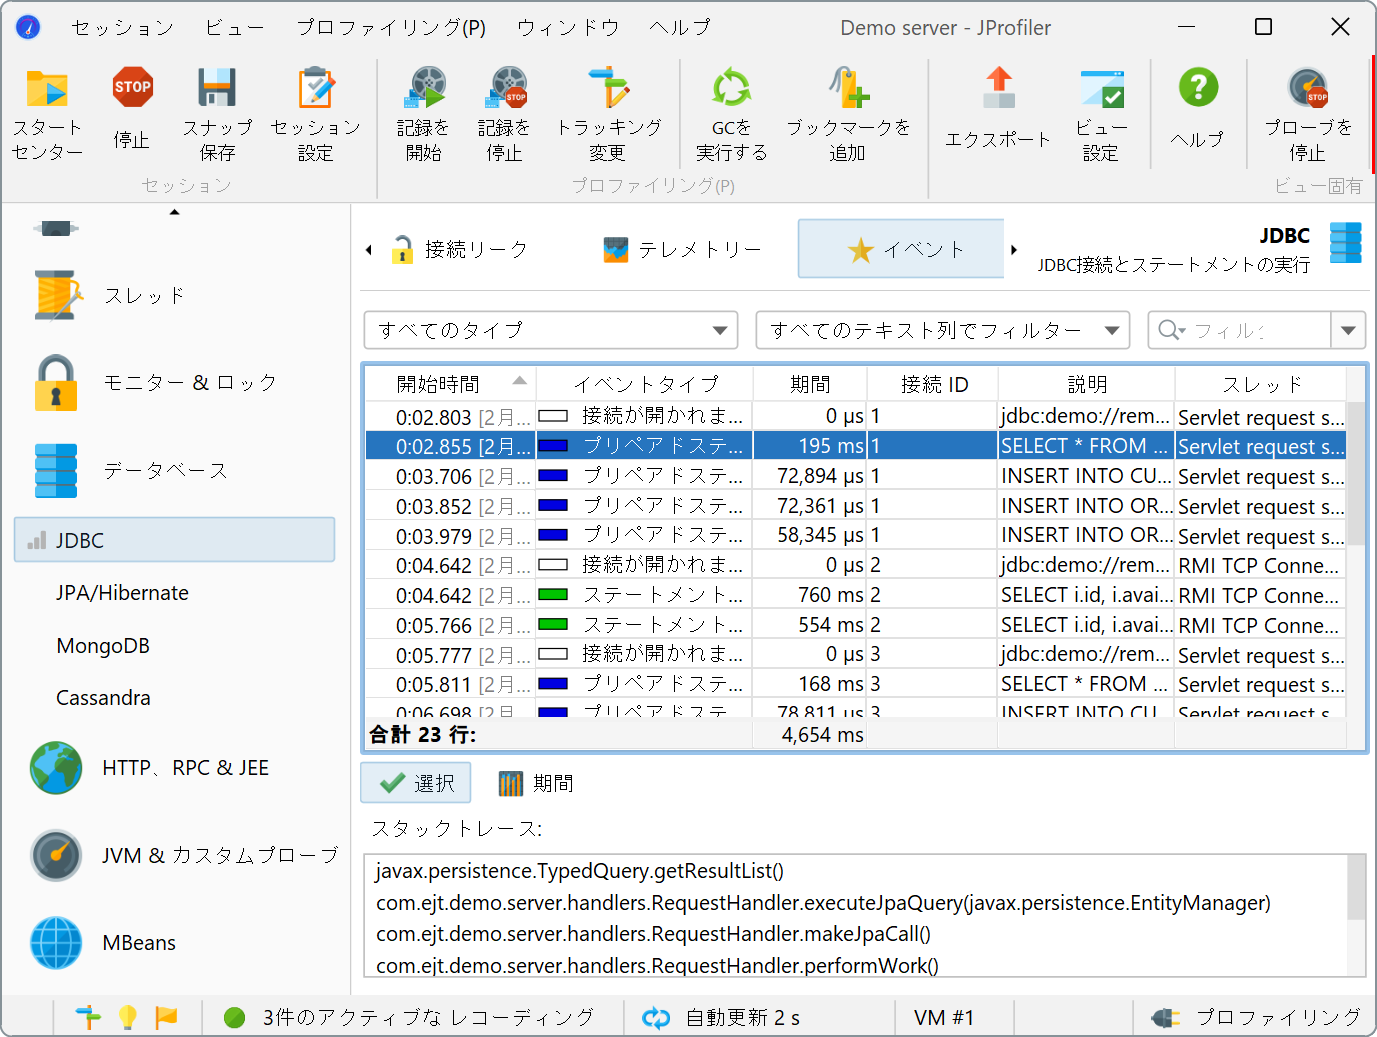1377x1037 pixels.
Task: Select the event row at 0:03.706
Action: click(856, 476)
